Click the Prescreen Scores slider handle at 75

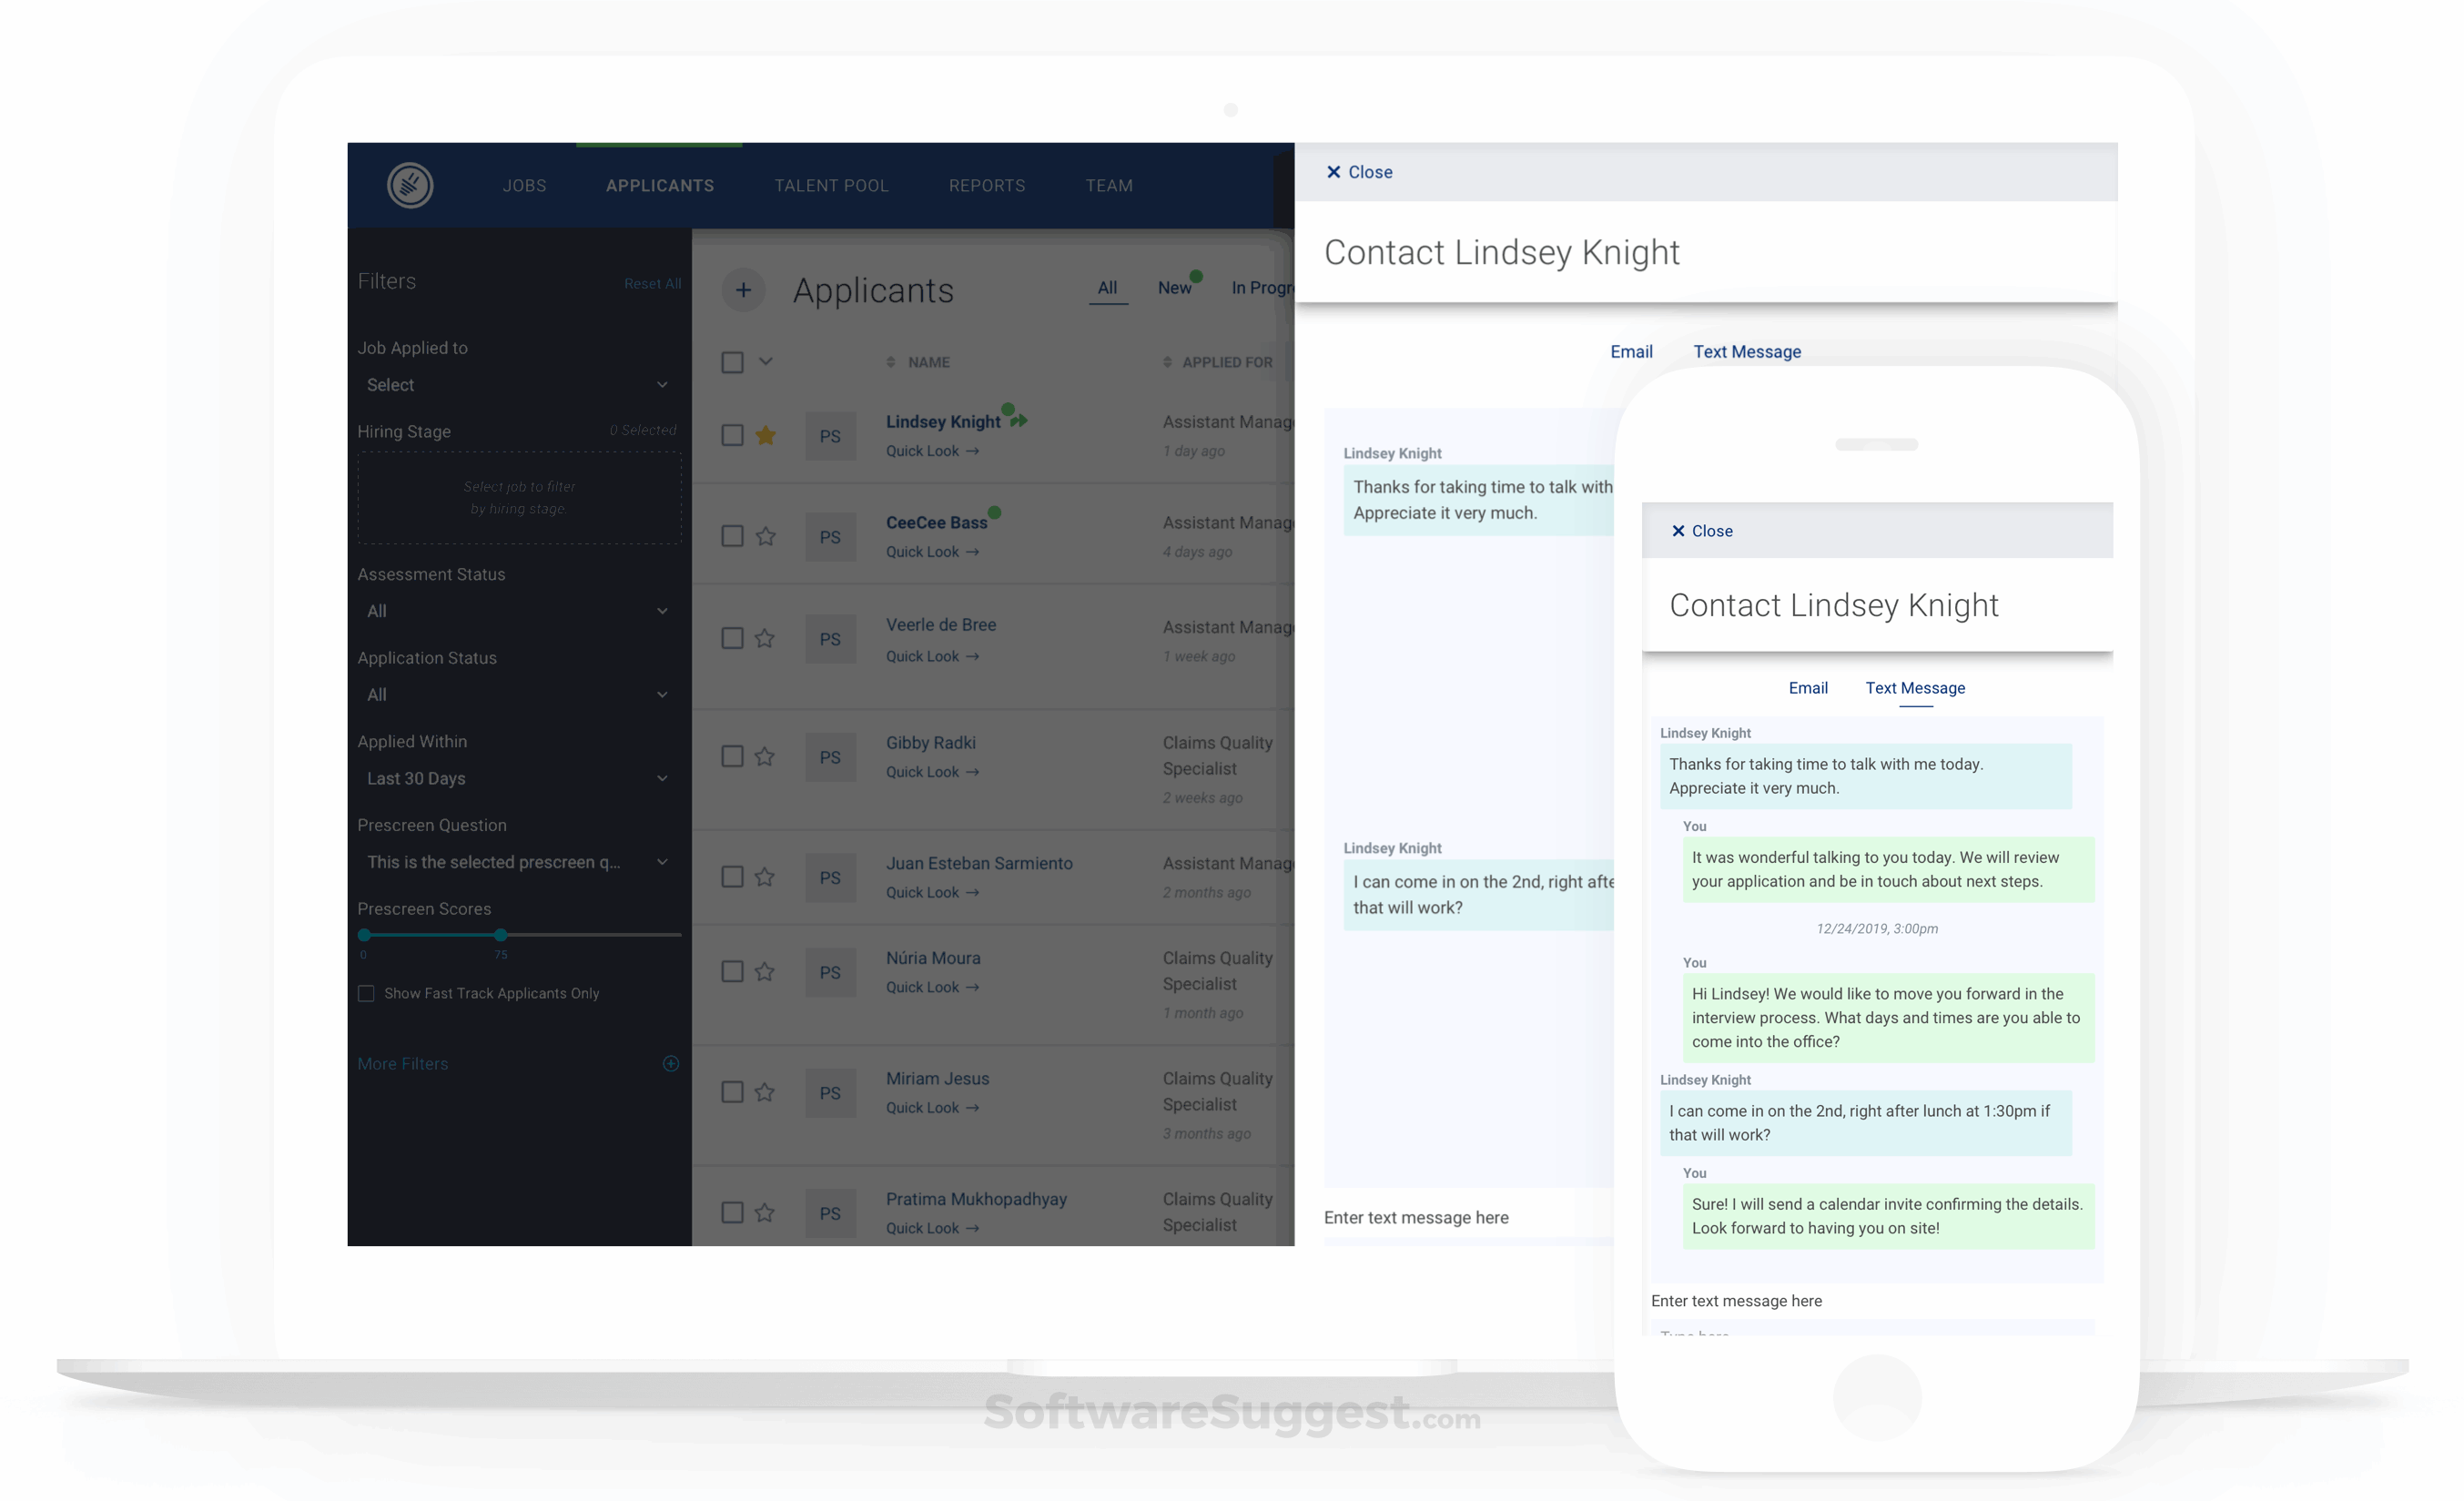click(500, 935)
